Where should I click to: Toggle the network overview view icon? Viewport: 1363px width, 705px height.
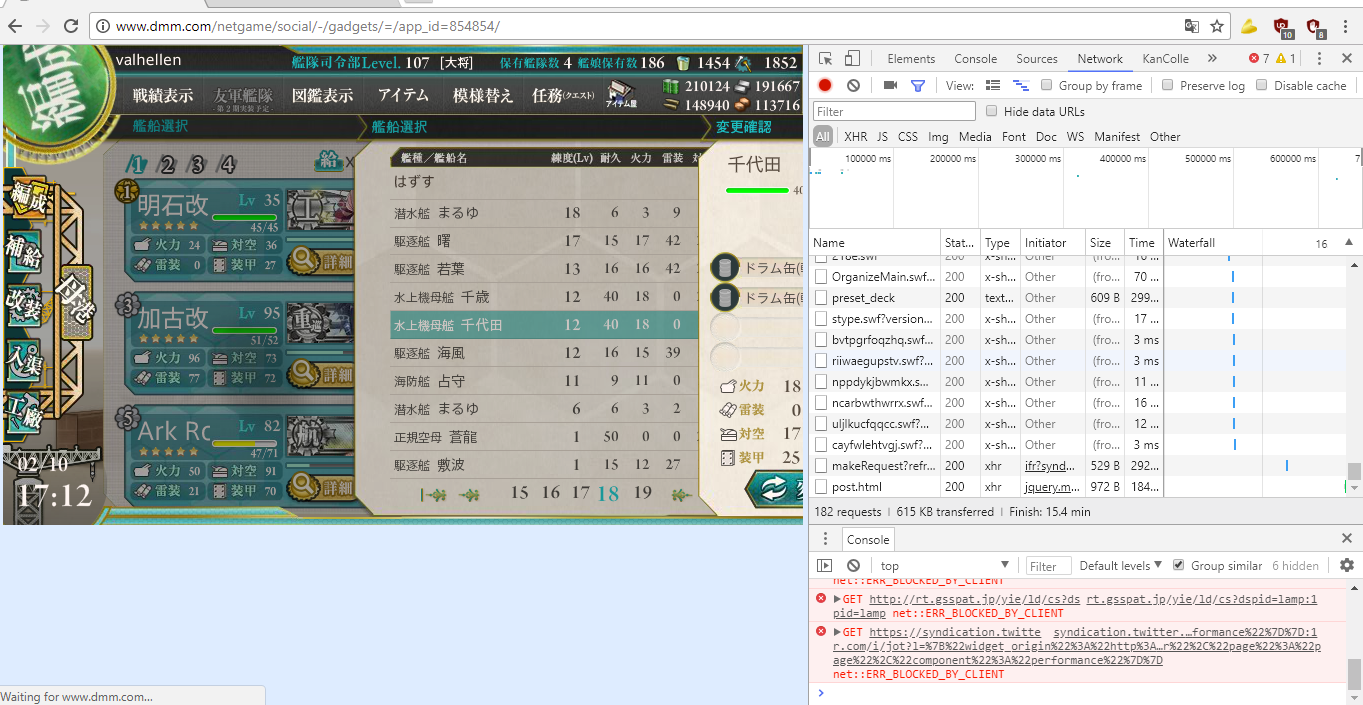tap(1021, 86)
